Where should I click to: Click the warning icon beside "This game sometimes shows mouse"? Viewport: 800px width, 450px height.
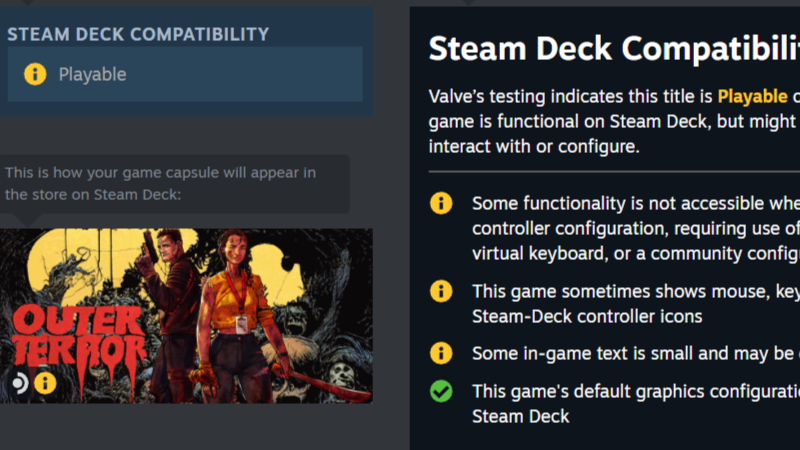point(441,291)
